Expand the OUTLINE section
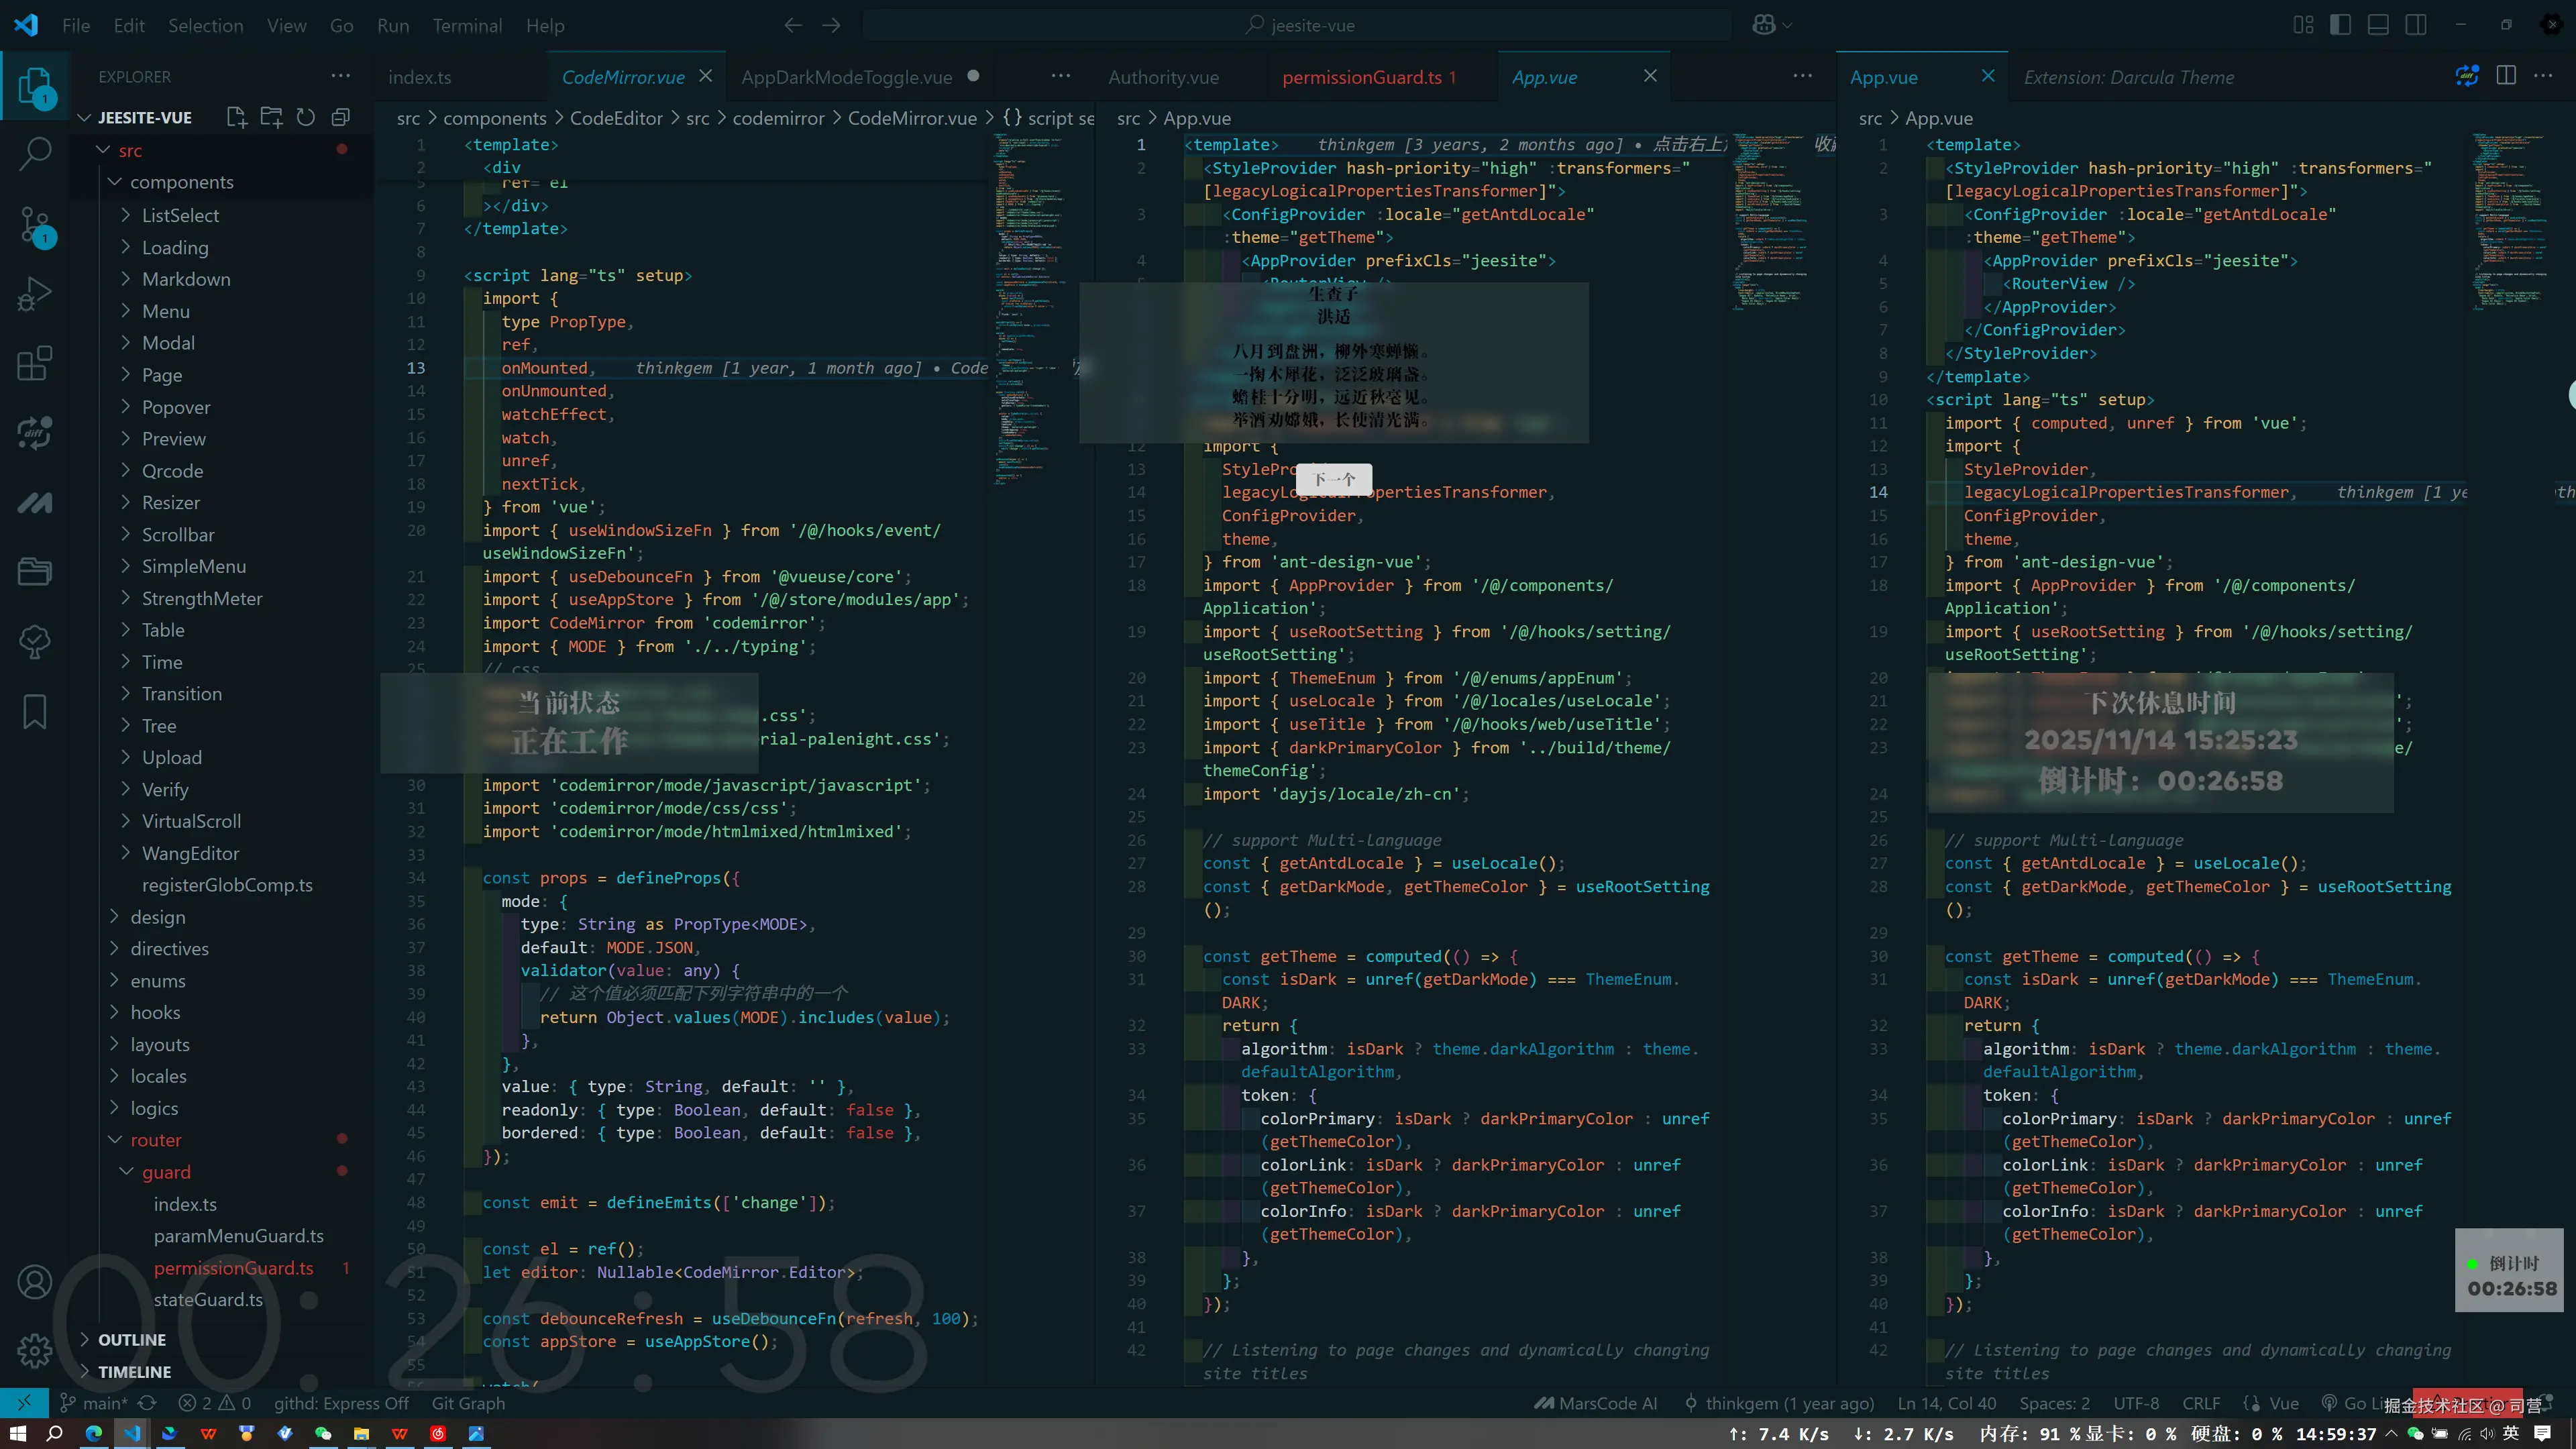 131,1340
